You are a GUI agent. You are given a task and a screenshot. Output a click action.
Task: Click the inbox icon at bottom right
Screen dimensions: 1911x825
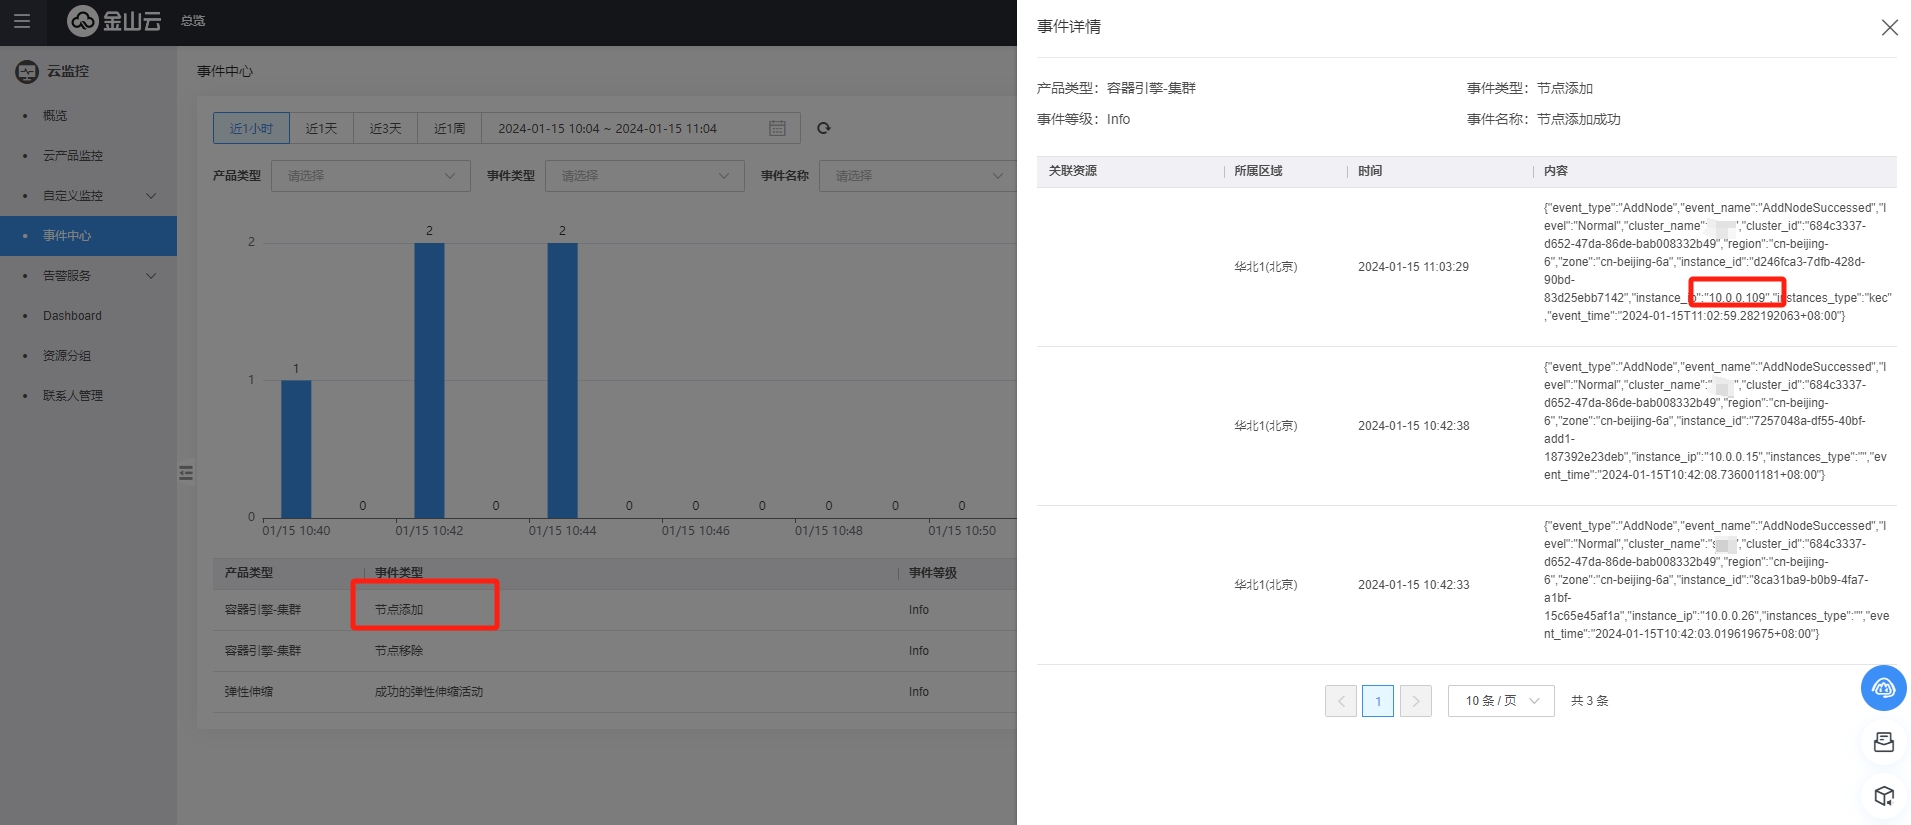click(x=1883, y=742)
